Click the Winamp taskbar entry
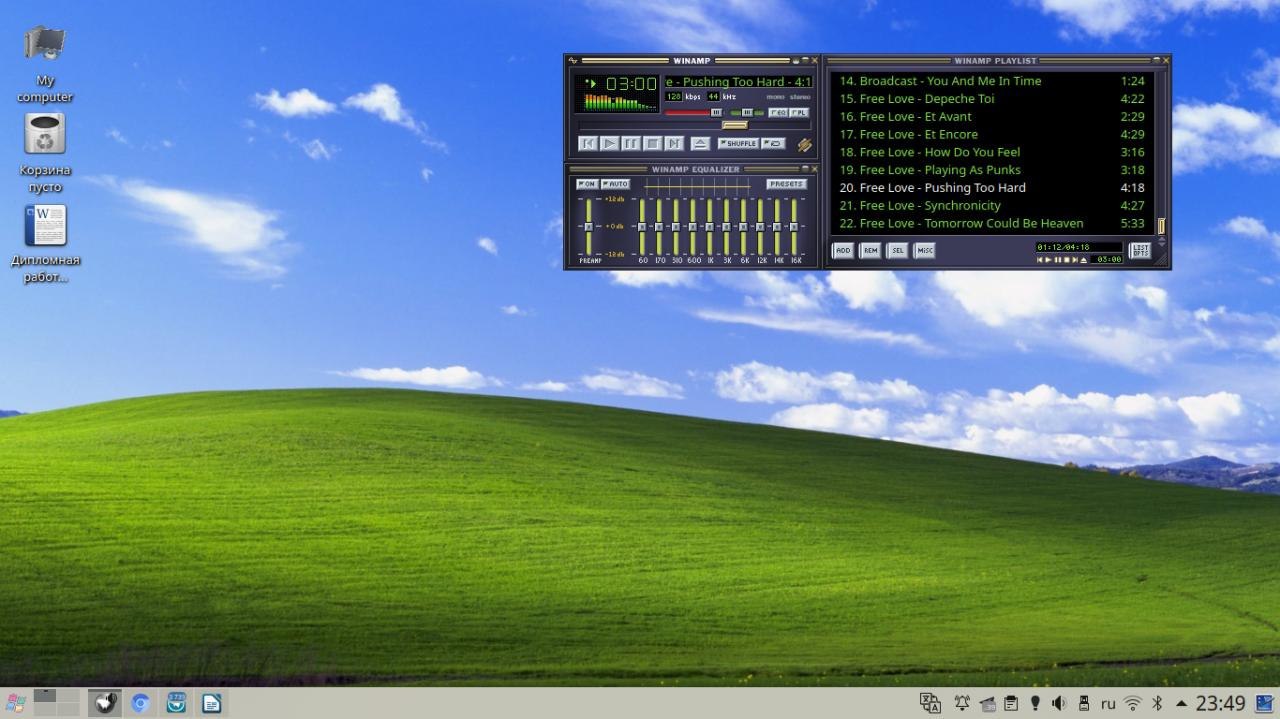Image resolution: width=1280 pixels, height=719 pixels. point(103,703)
